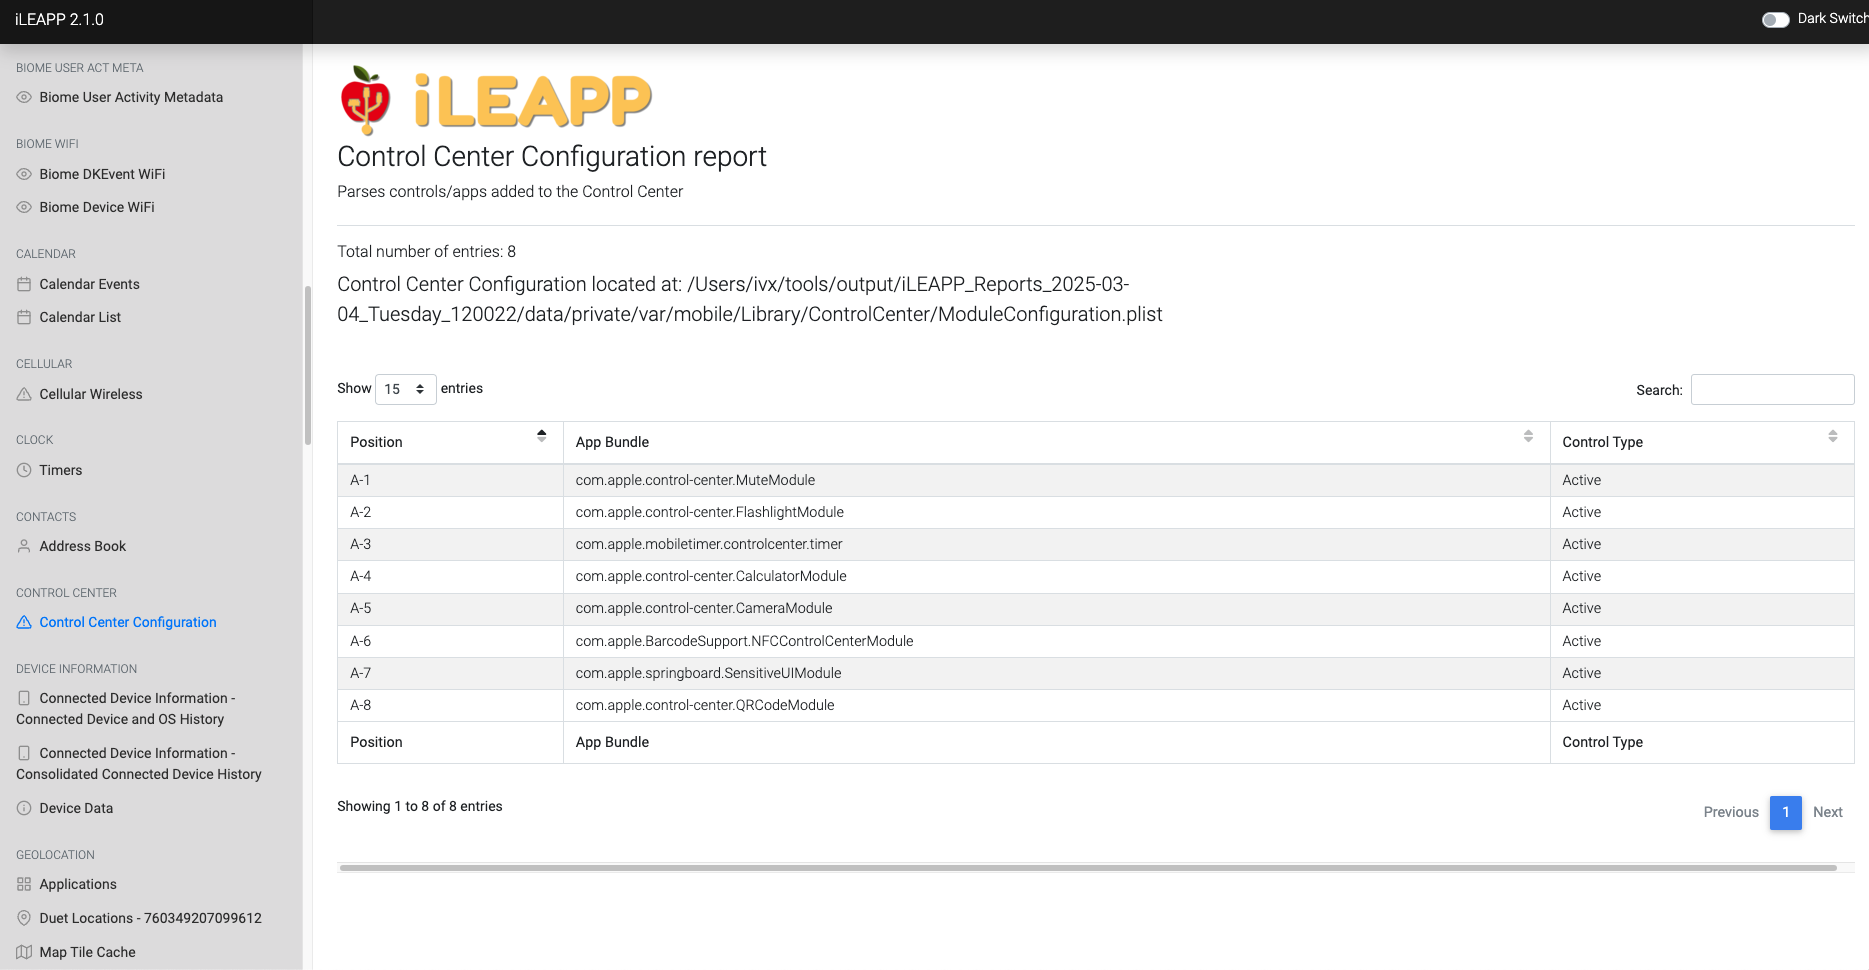Click the eye icon beside Biome User Activity Metadata
The image size is (1869, 970).
pyautogui.click(x=24, y=97)
